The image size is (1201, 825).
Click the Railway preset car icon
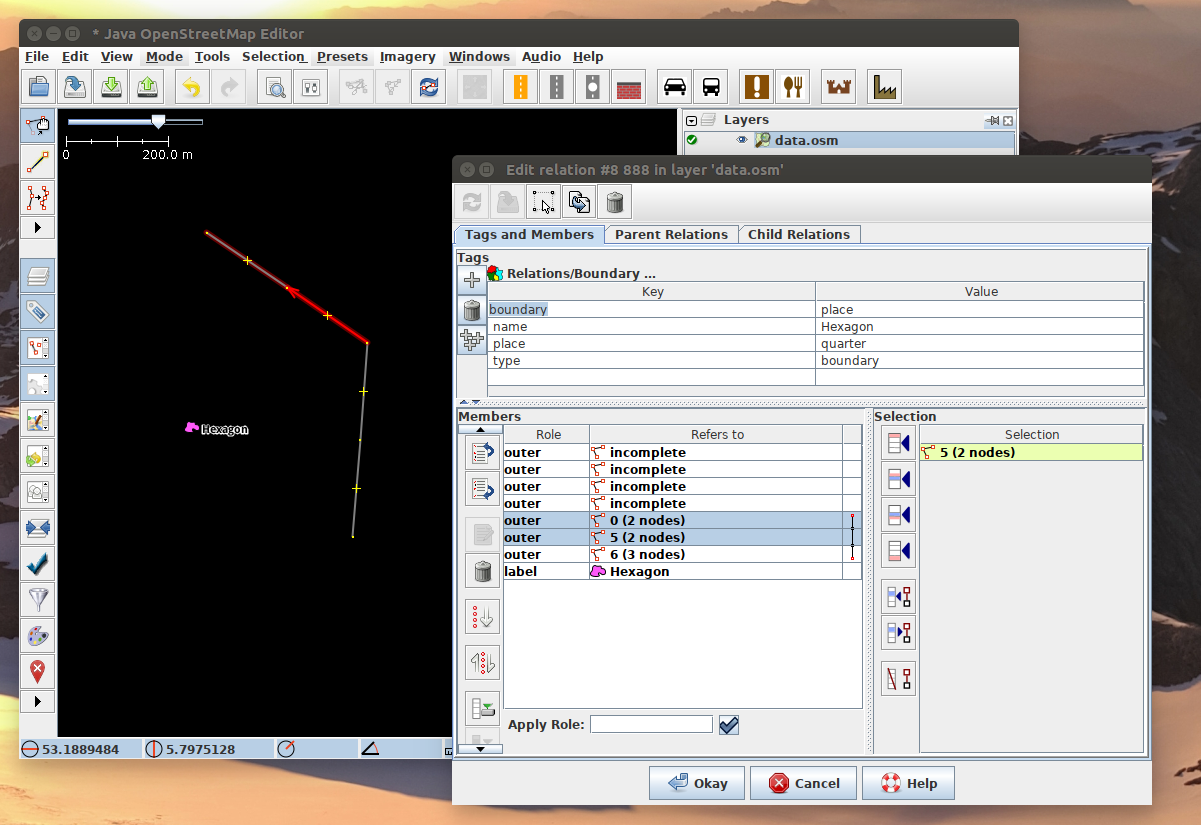pyautogui.click(x=675, y=88)
